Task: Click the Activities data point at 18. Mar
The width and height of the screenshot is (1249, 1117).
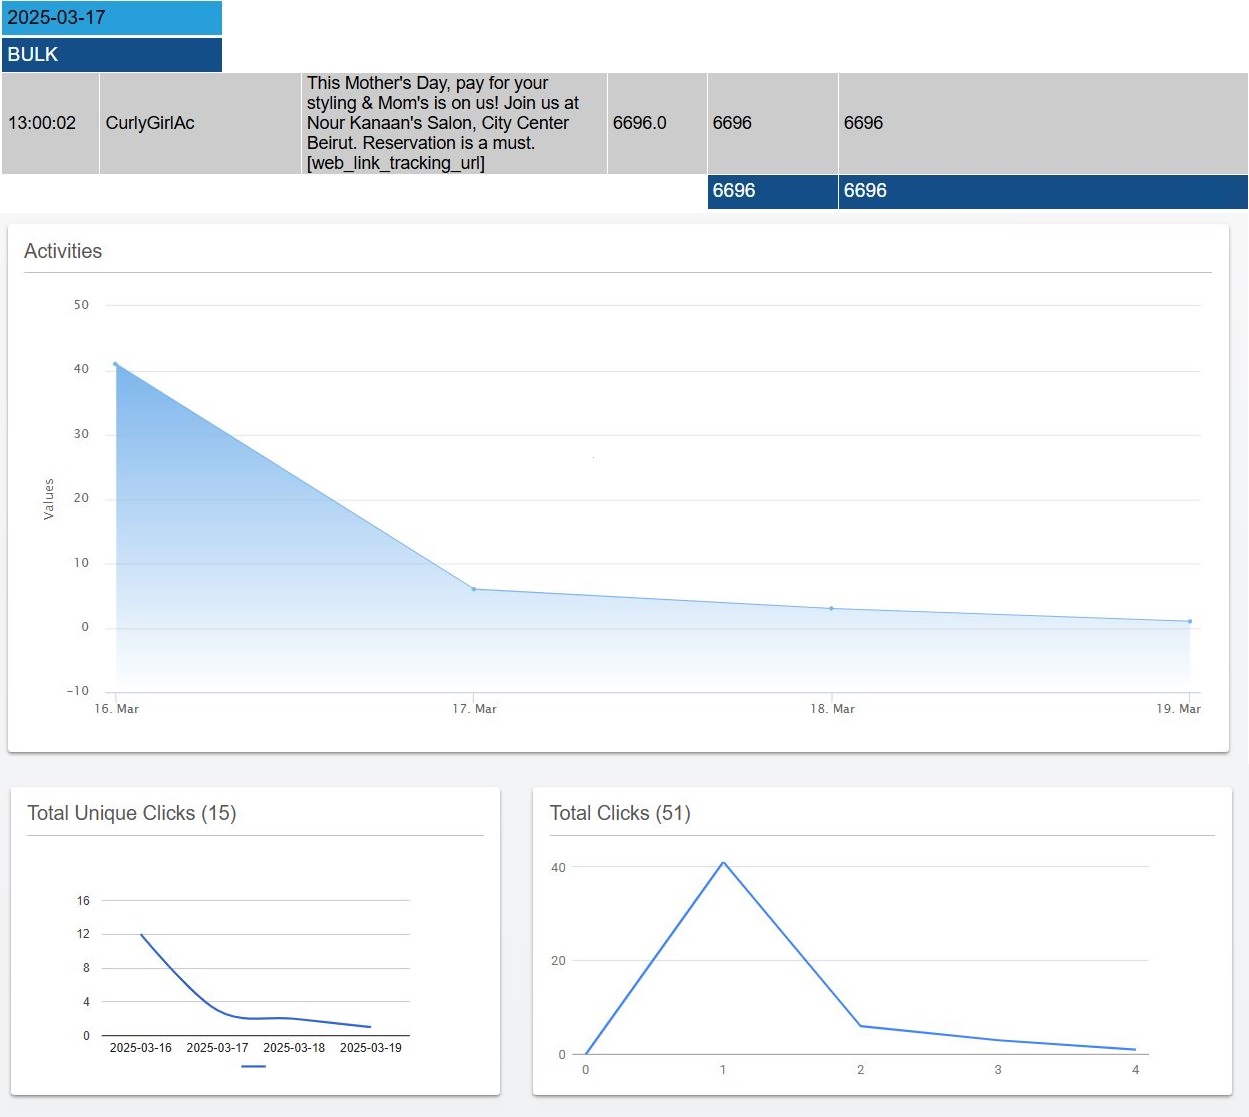Action: click(x=831, y=608)
